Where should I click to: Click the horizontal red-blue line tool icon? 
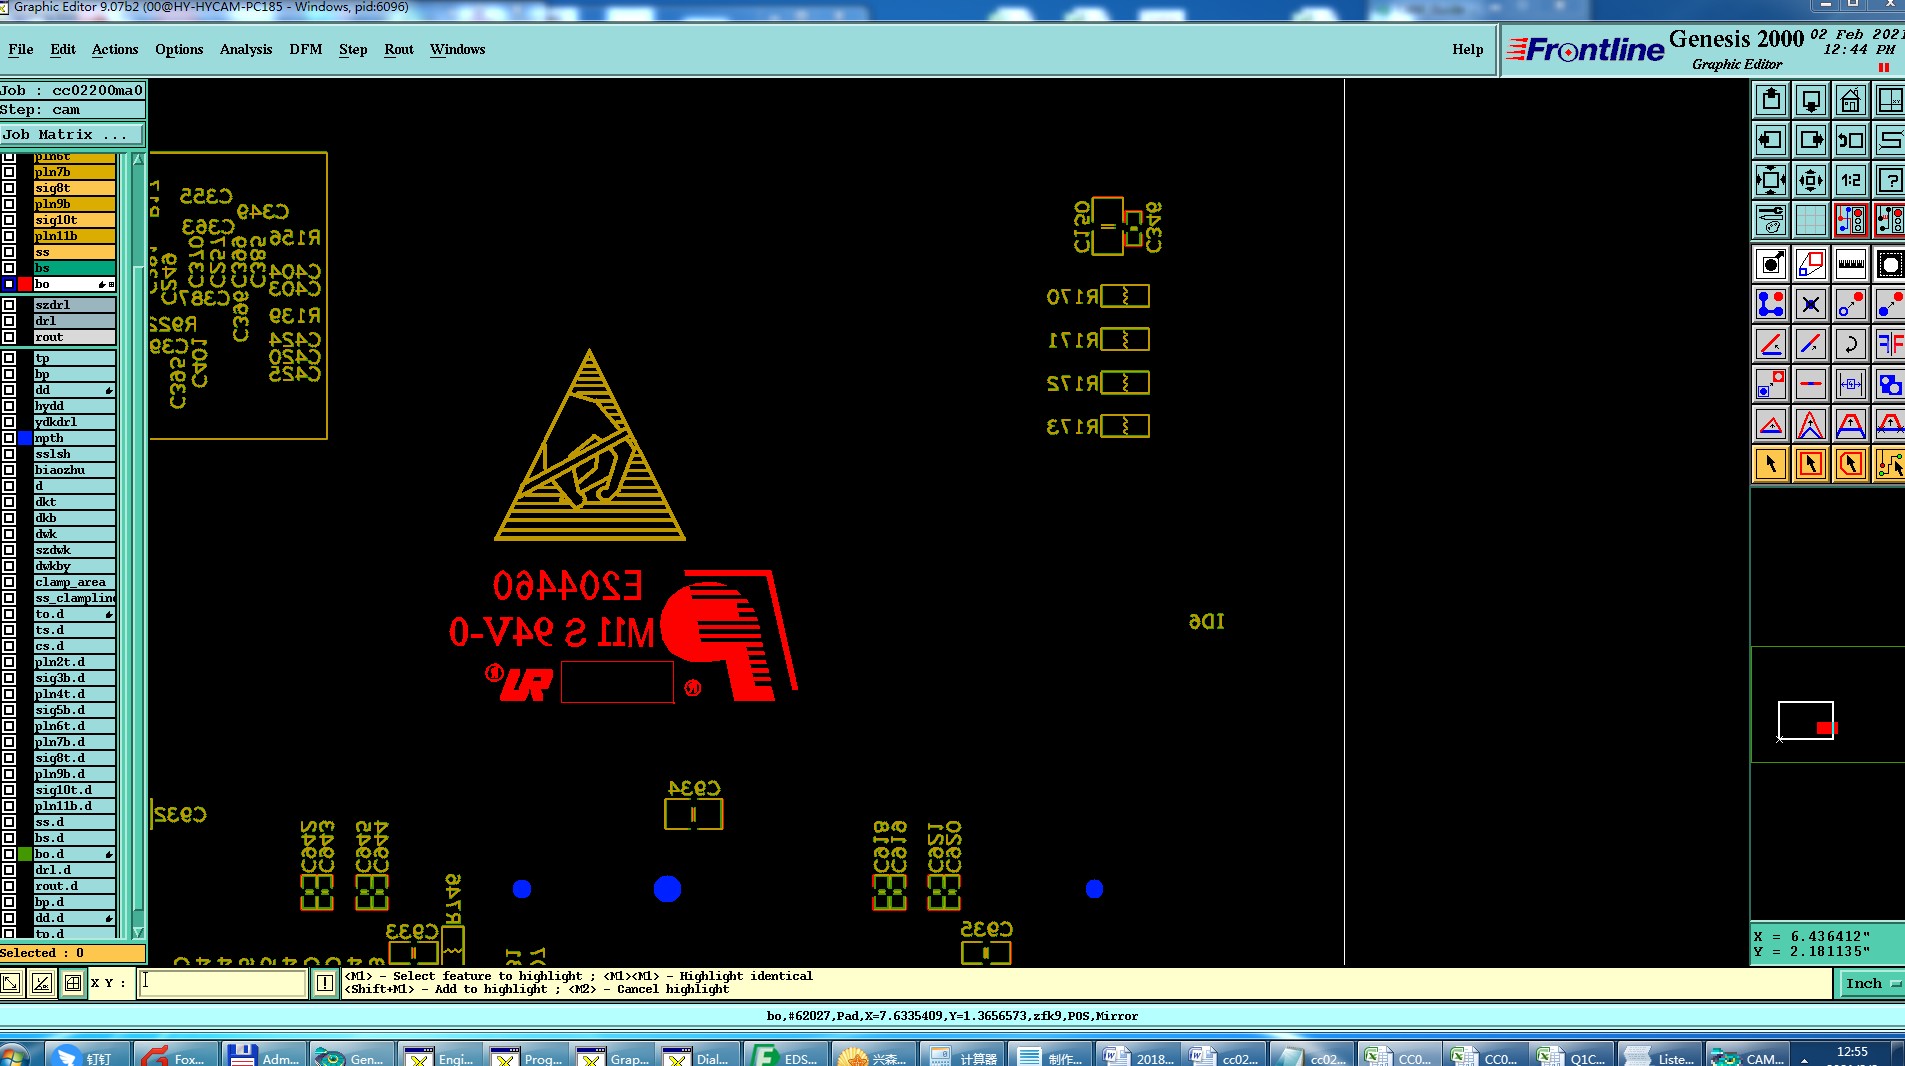(1811, 384)
